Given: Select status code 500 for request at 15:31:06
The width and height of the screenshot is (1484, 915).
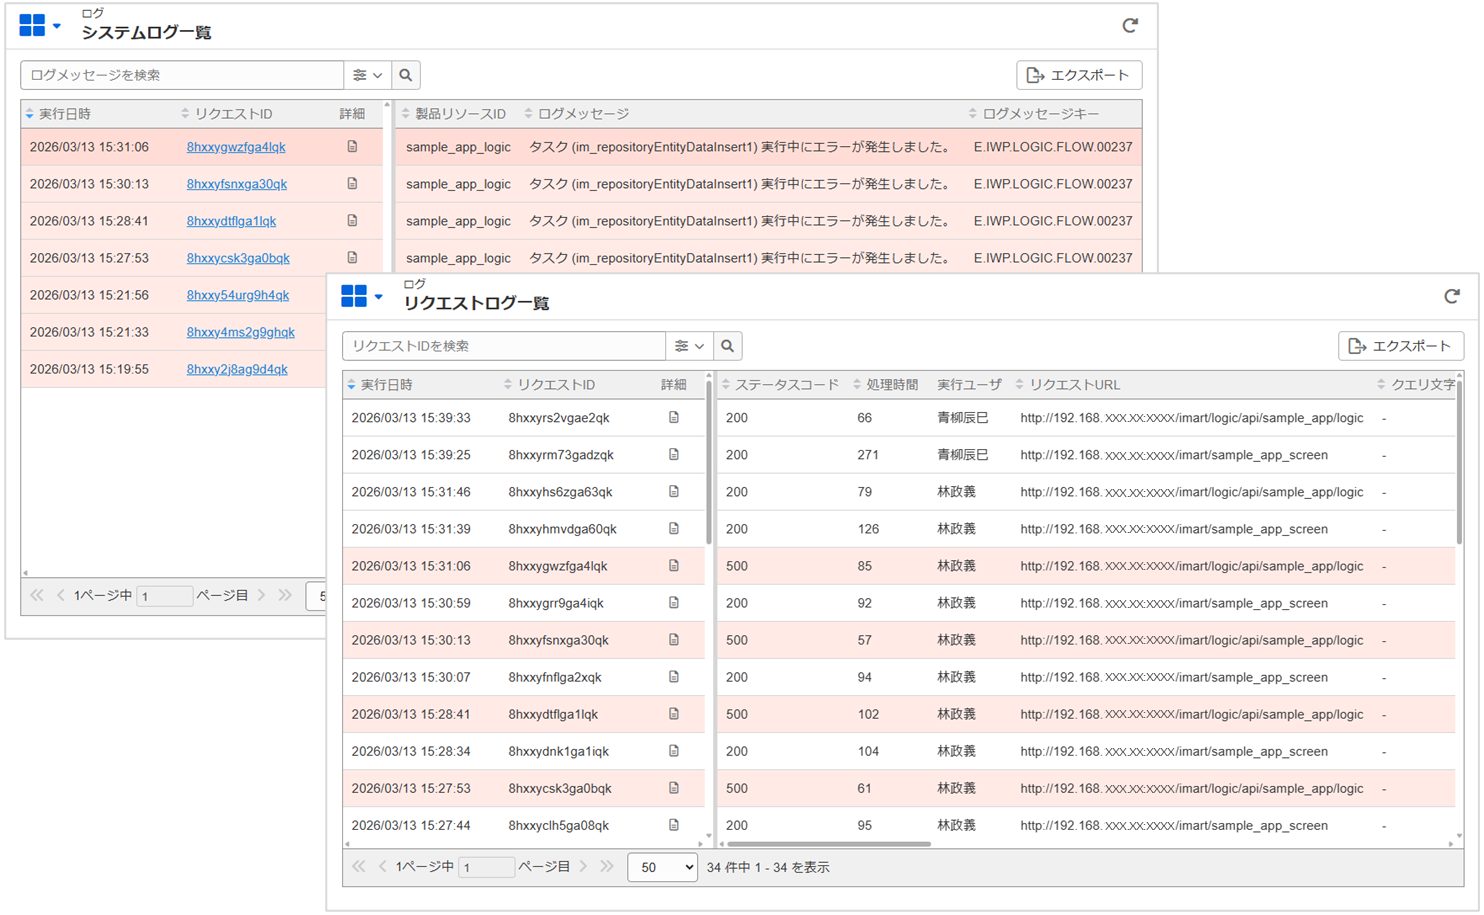Looking at the screenshot, I should click(737, 566).
